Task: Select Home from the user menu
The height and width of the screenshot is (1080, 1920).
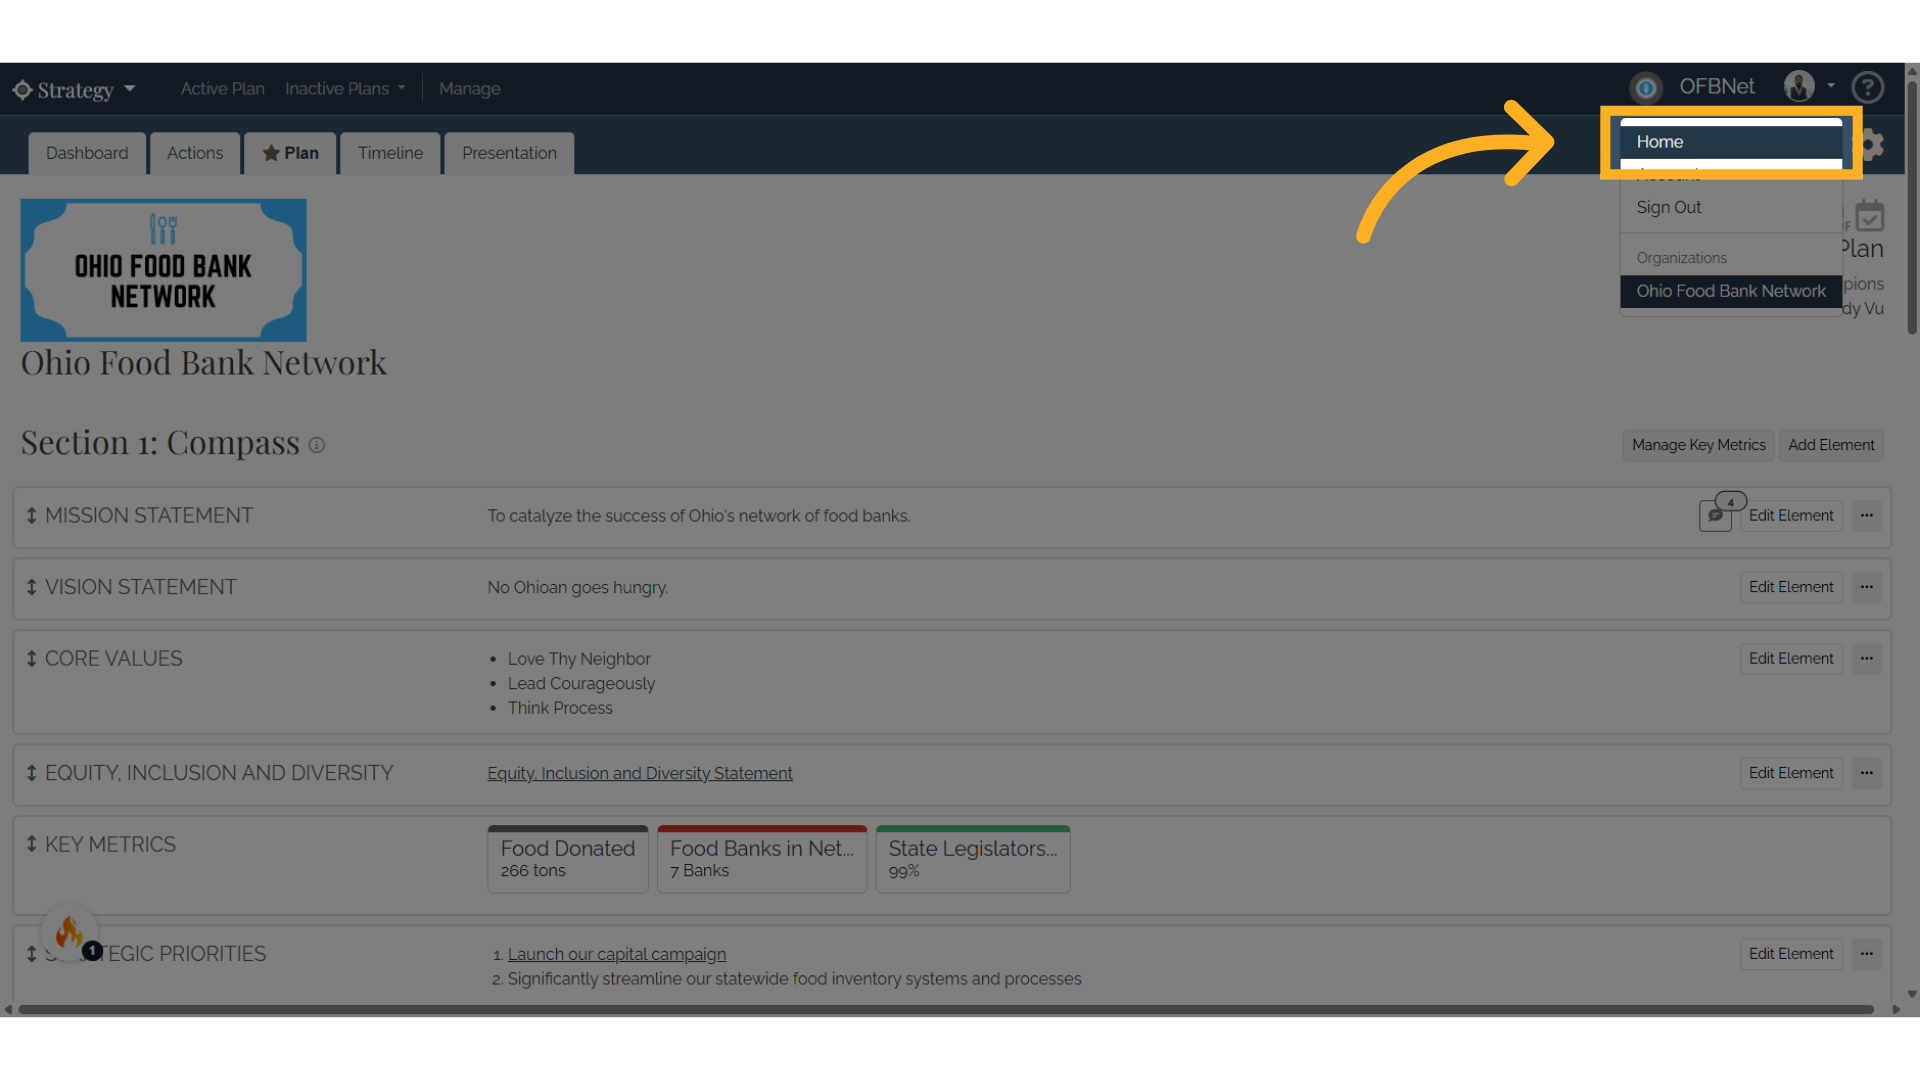Action: point(1730,142)
